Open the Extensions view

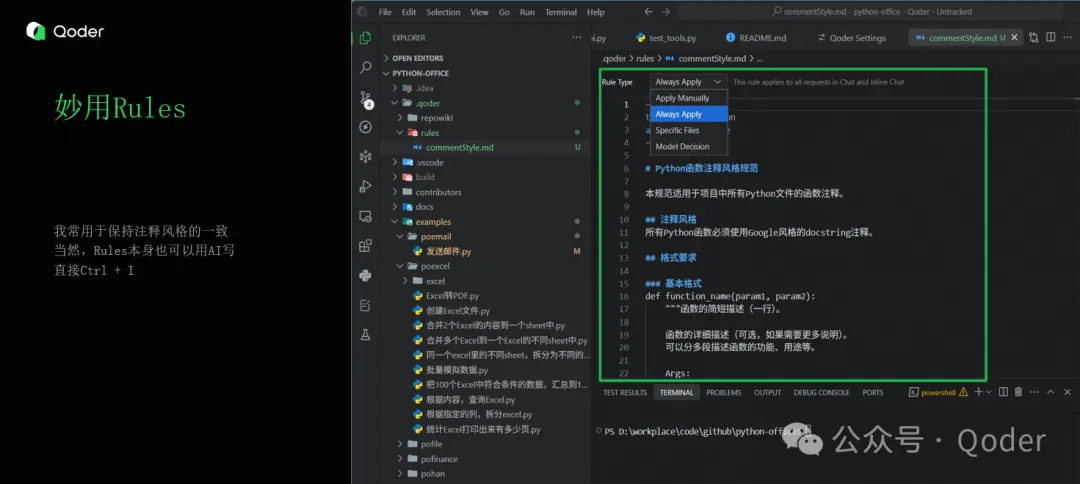click(365, 246)
